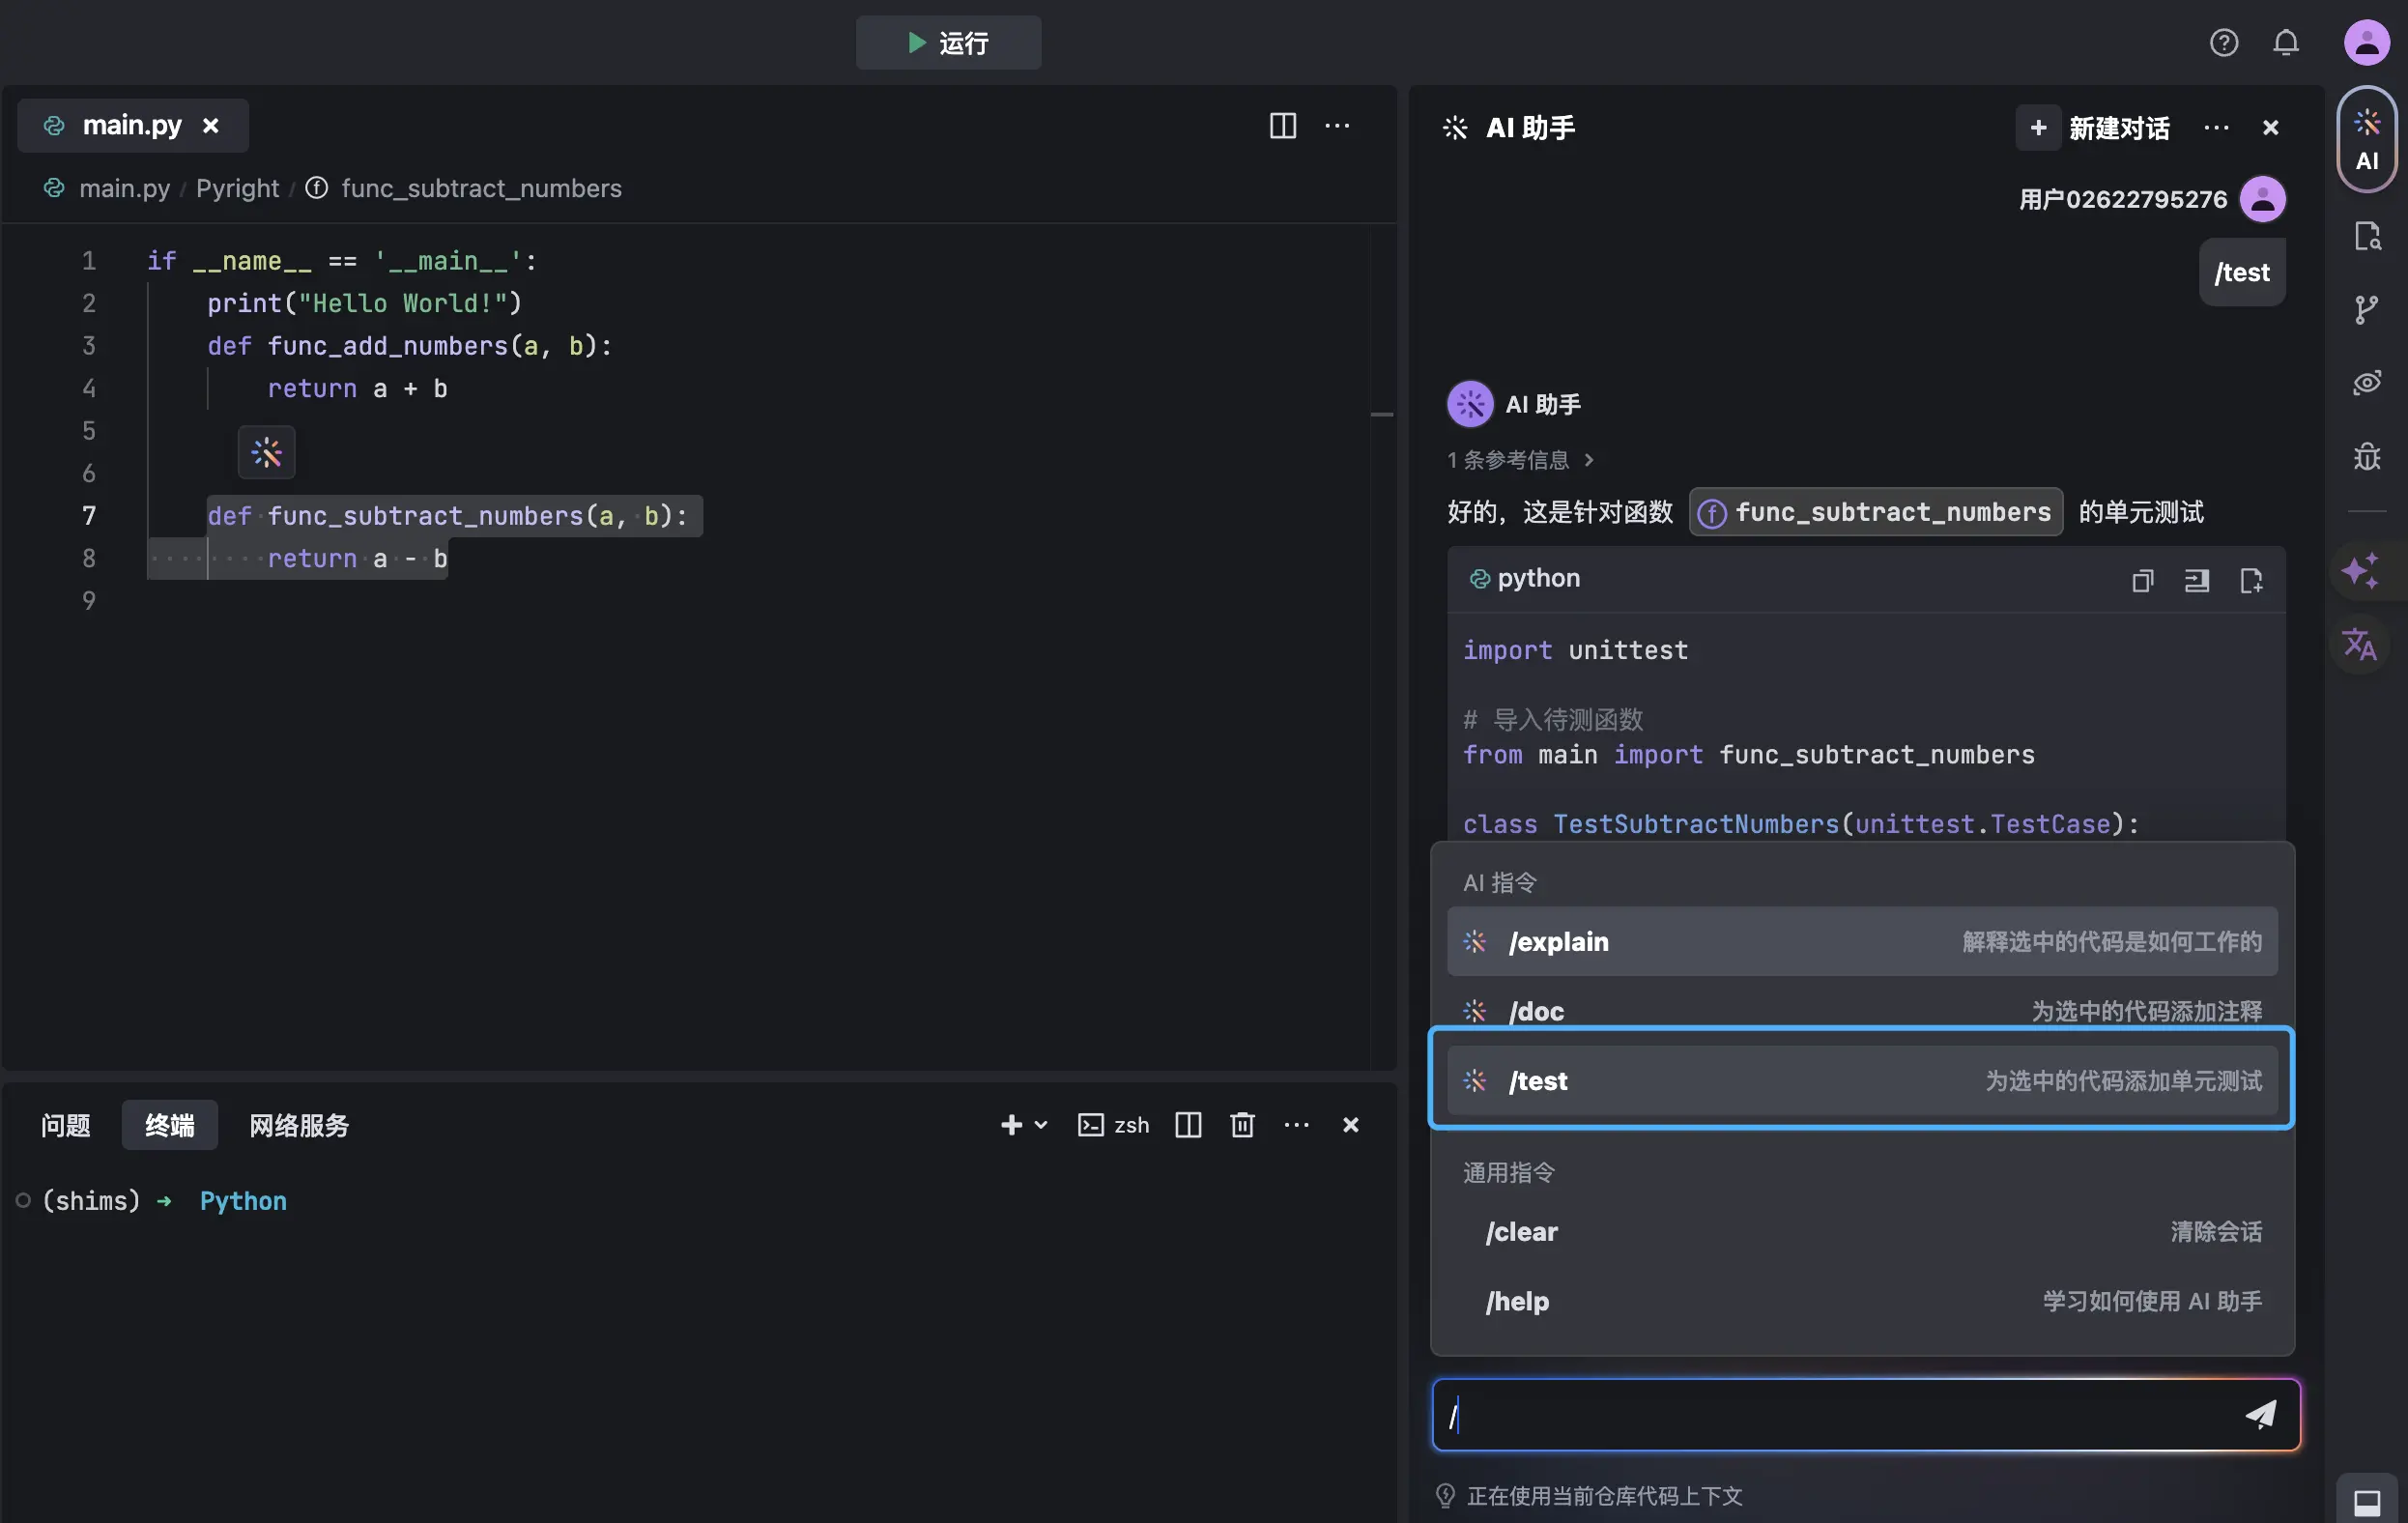Copy the python code block

pyautogui.click(x=2142, y=580)
